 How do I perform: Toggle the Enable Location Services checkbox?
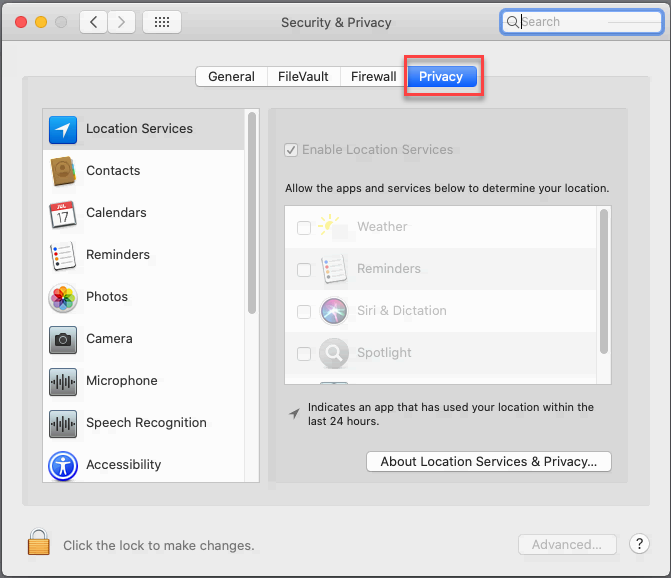tap(291, 150)
